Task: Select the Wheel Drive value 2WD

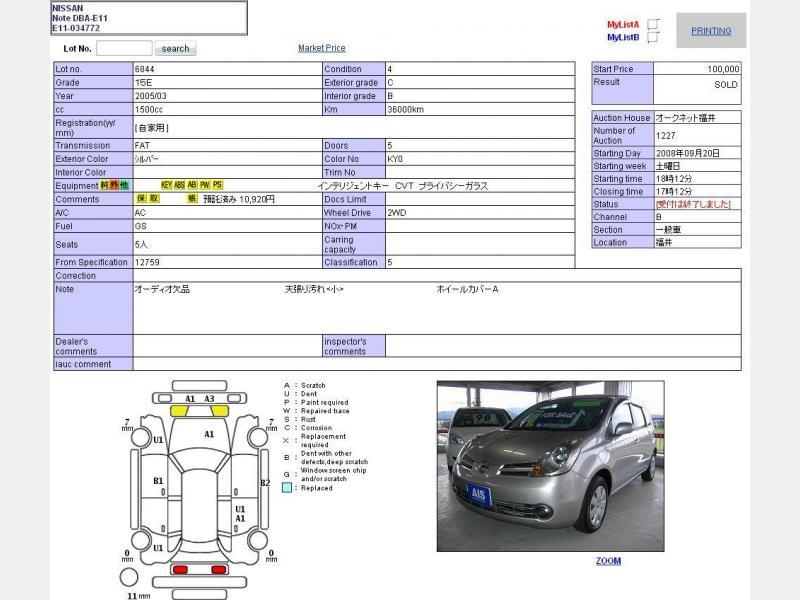Action: coord(397,212)
